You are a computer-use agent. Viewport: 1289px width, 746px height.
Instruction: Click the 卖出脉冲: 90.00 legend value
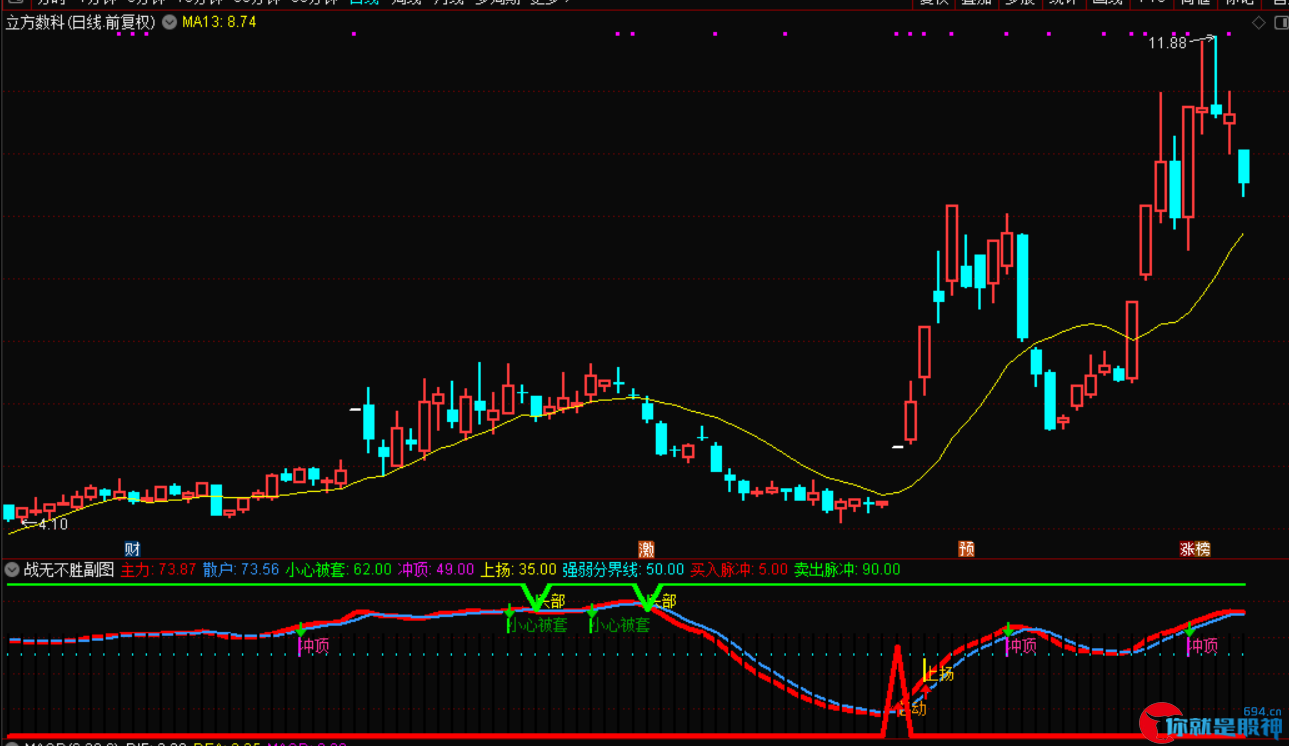[847, 570]
